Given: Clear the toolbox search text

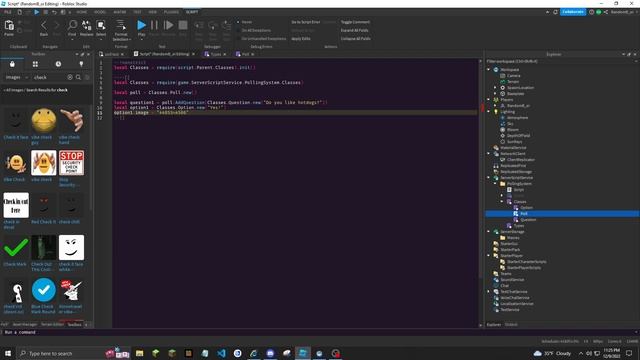Looking at the screenshot, I should click(70, 77).
